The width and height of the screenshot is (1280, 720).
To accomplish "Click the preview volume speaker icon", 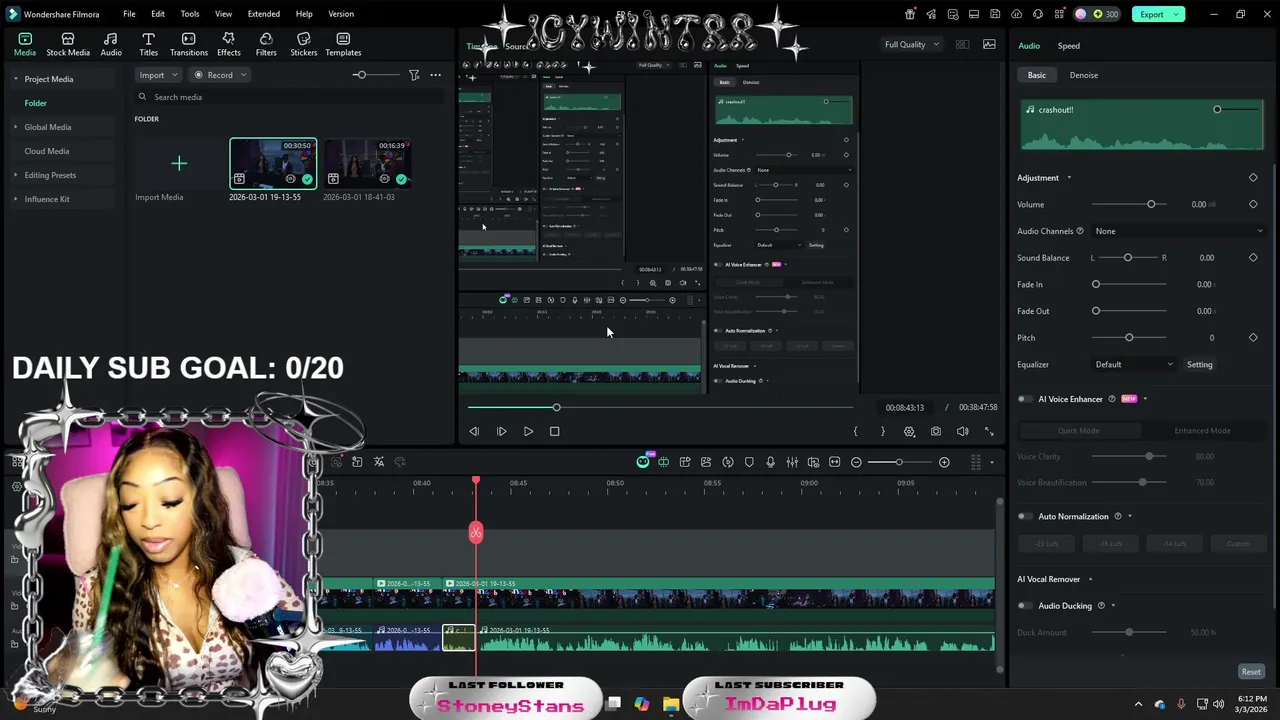I will coord(962,431).
